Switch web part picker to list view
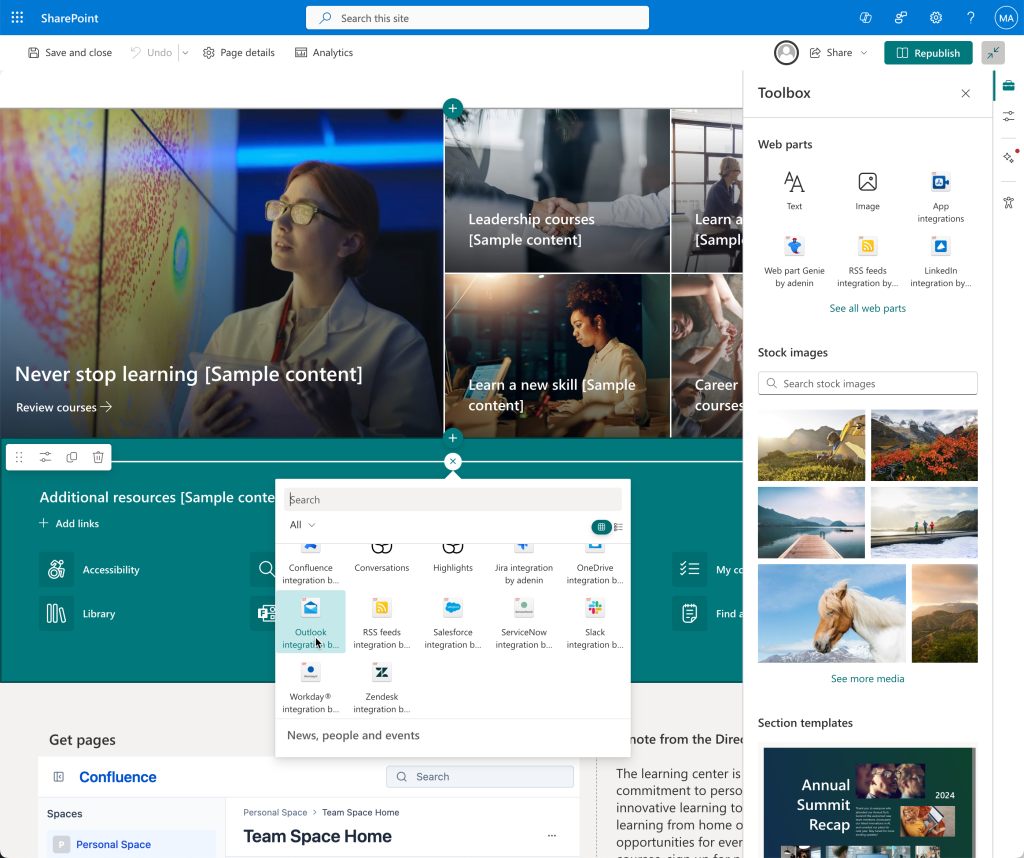Screen dimensions: 1024x858 point(618,527)
